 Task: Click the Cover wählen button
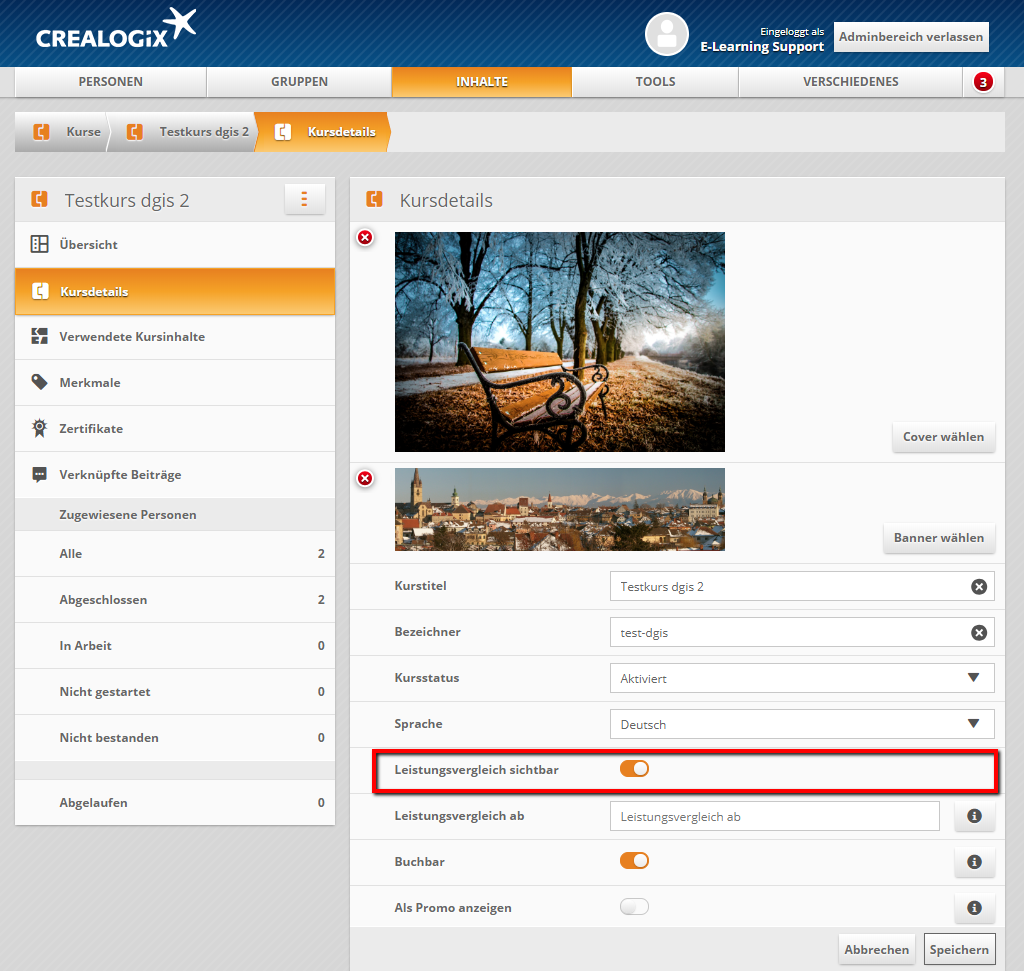tap(943, 437)
